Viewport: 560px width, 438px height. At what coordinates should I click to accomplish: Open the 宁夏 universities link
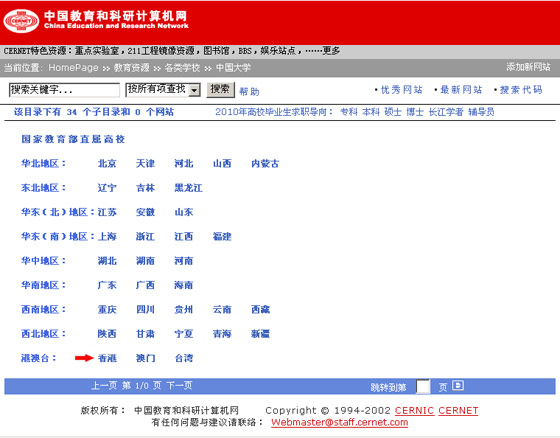pyautogui.click(x=184, y=334)
